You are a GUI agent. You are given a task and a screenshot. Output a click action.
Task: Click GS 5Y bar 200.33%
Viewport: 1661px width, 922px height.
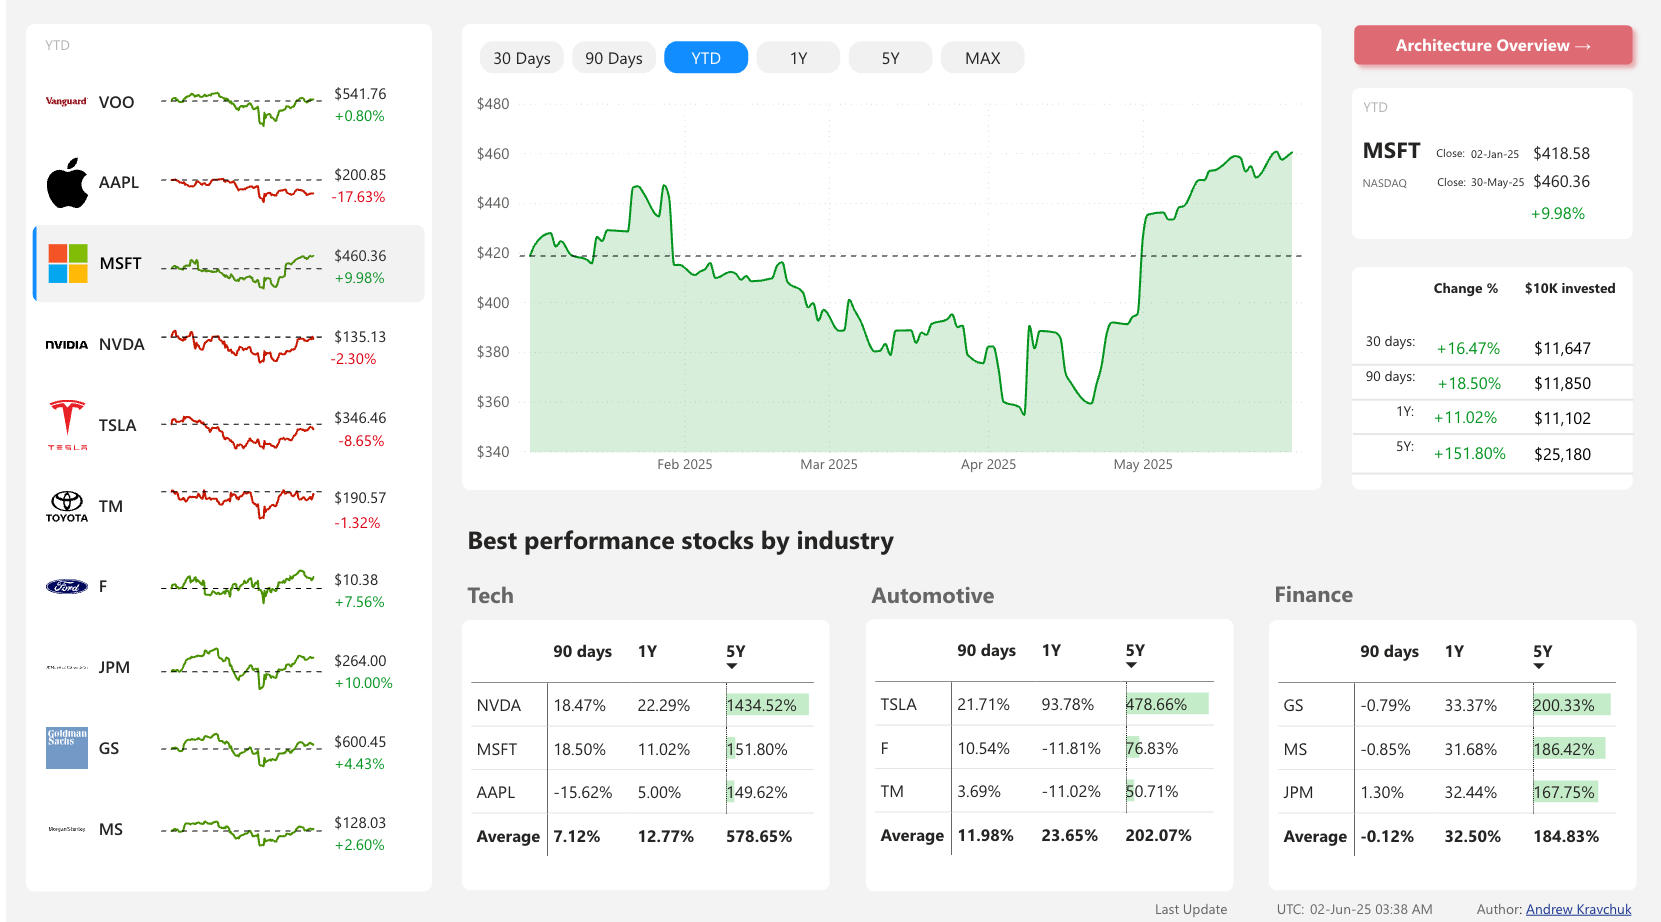click(1572, 705)
